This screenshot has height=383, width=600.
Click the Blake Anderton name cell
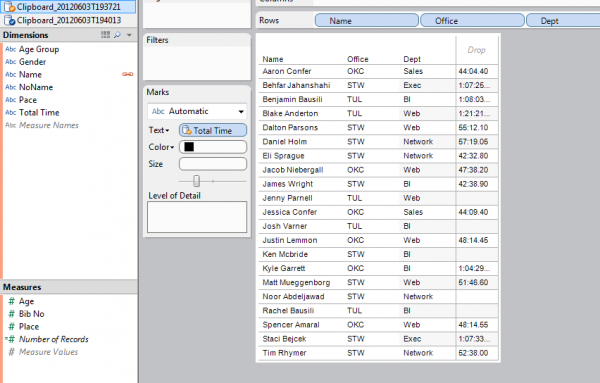coord(290,114)
